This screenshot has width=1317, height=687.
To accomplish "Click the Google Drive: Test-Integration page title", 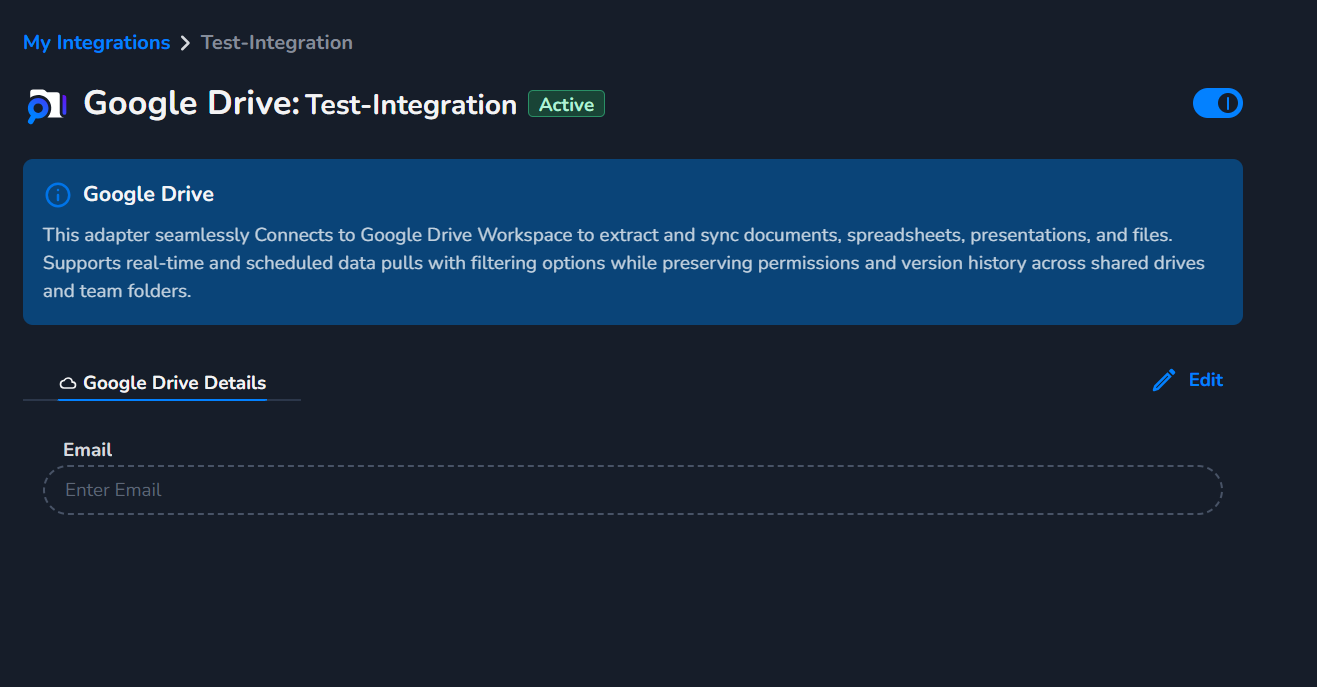I will pyautogui.click(x=300, y=103).
